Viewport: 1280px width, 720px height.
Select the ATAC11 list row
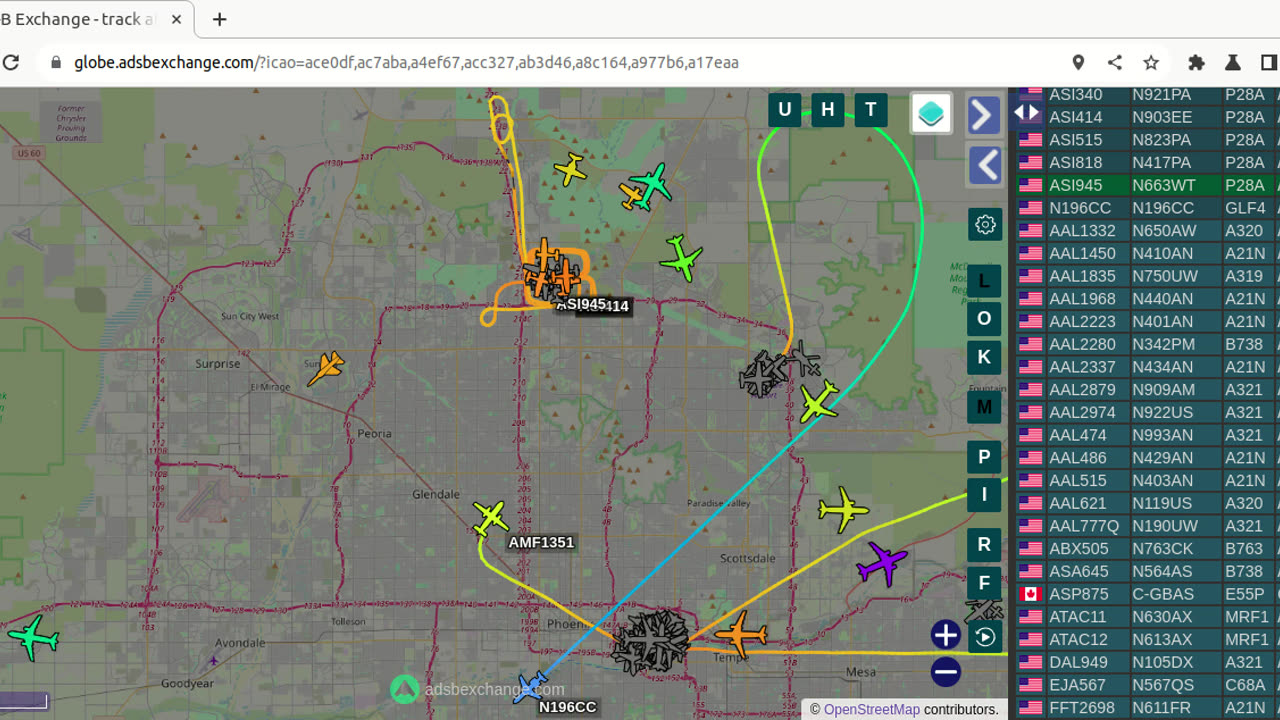1147,617
